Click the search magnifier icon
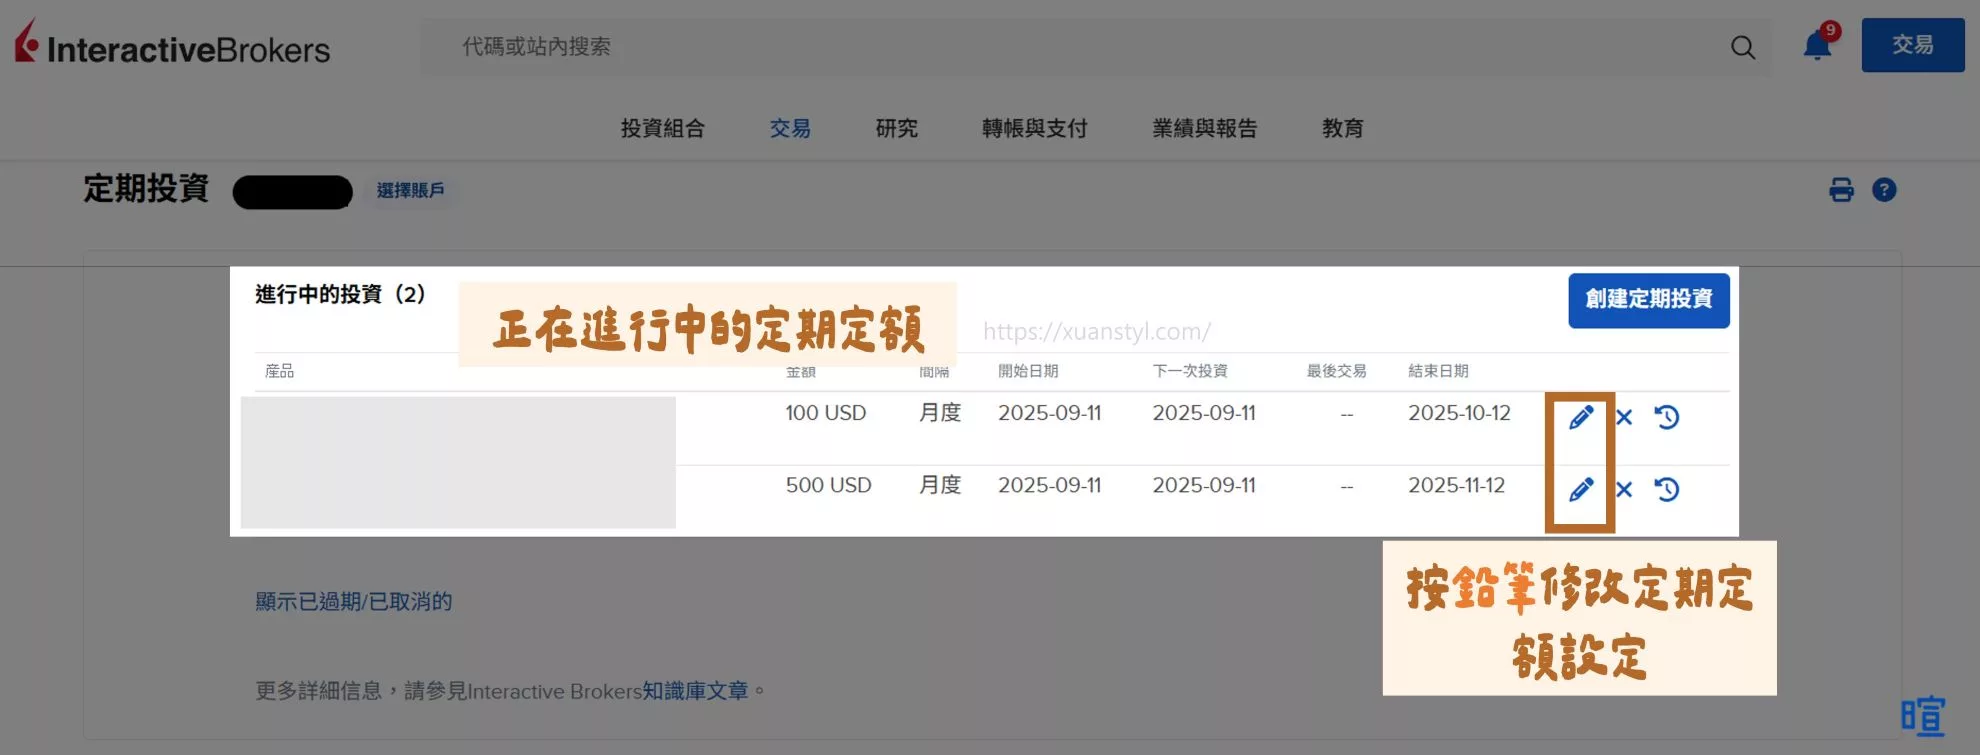1980x755 pixels. [x=1743, y=47]
